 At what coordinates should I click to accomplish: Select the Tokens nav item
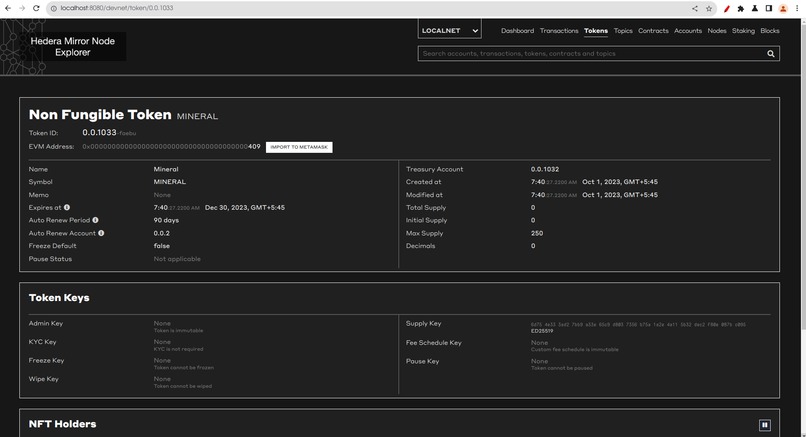click(x=596, y=31)
